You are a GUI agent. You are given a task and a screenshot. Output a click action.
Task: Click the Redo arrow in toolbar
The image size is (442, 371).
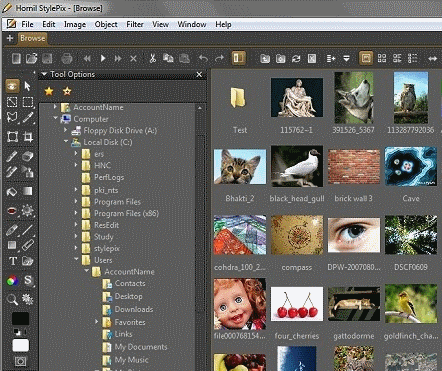click(x=219, y=59)
